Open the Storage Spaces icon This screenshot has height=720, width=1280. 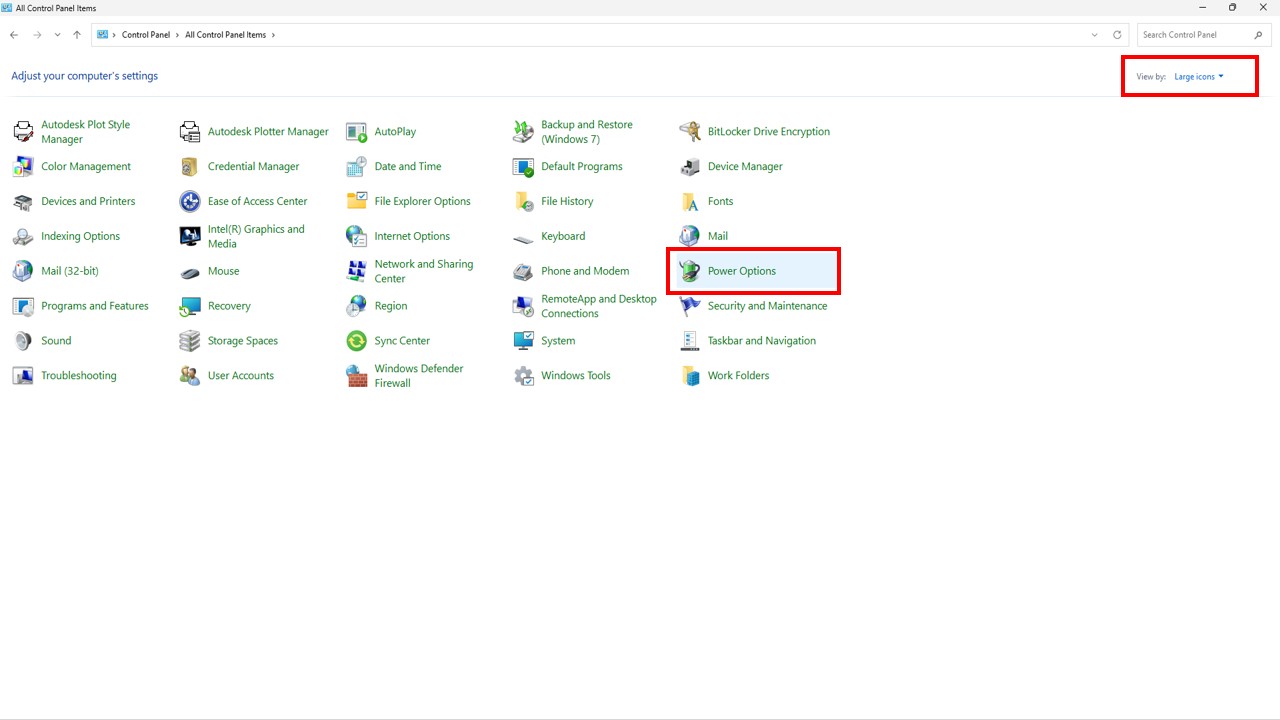[190, 341]
